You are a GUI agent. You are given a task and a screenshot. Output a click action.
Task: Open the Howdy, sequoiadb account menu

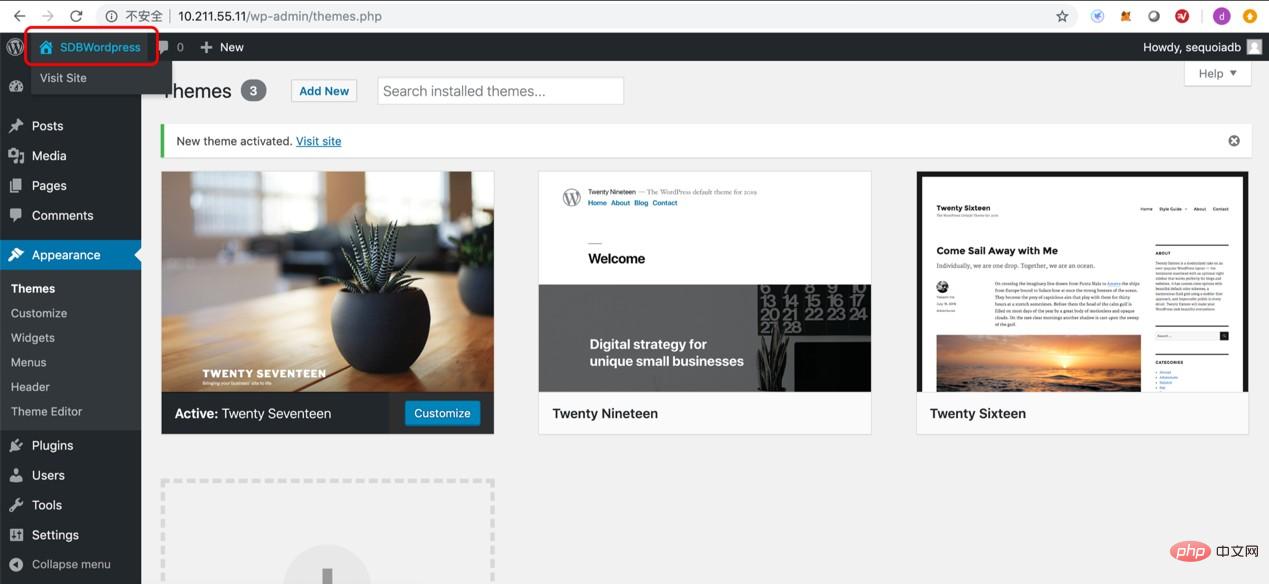pos(1202,47)
